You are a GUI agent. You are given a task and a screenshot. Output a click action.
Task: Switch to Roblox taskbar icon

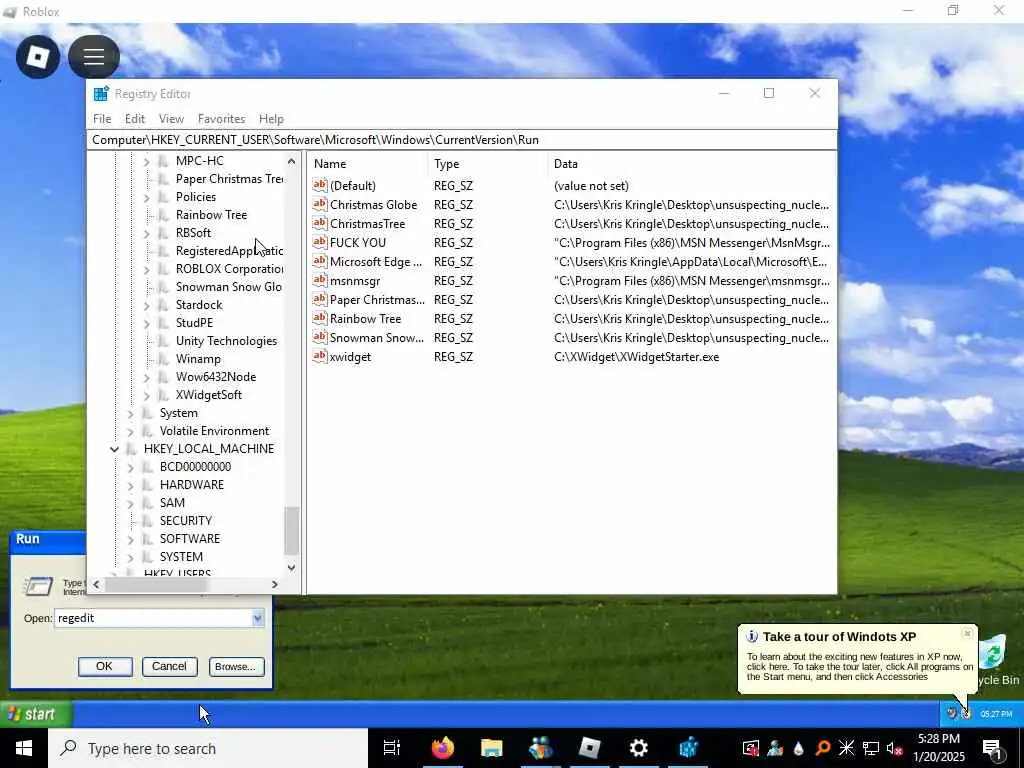point(590,748)
